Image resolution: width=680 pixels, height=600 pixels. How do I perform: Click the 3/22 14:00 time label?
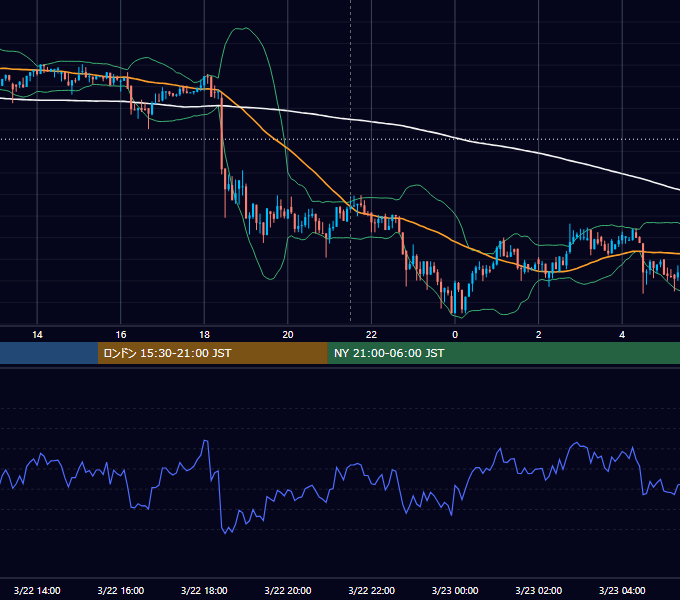pyautogui.click(x=37, y=590)
